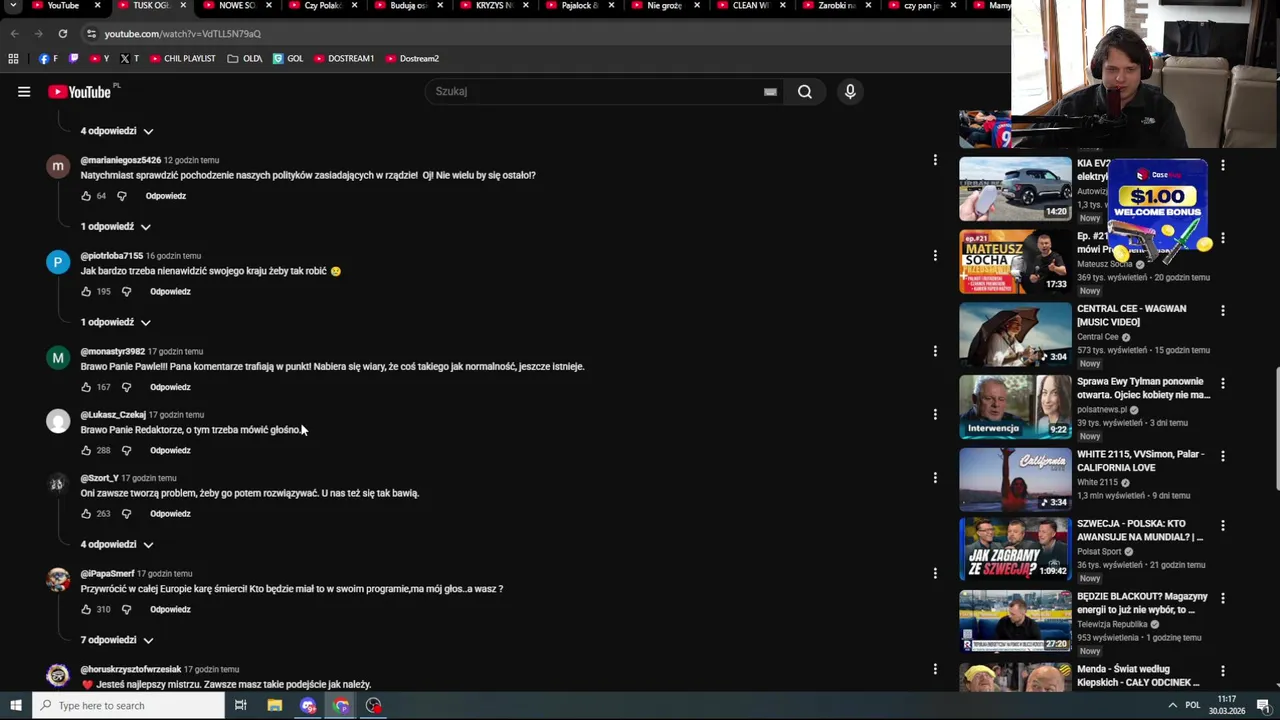The image size is (1280, 720).
Task: Like the comment by @Szort_Y
Action: tap(86, 514)
